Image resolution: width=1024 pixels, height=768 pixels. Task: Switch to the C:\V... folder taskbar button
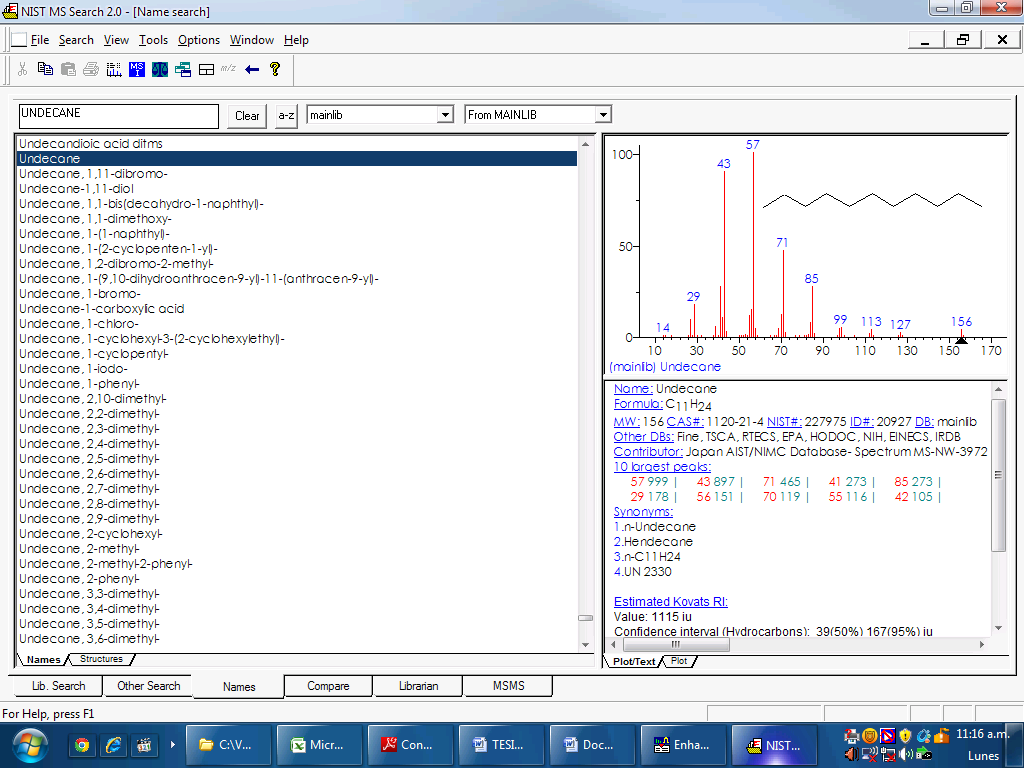228,745
